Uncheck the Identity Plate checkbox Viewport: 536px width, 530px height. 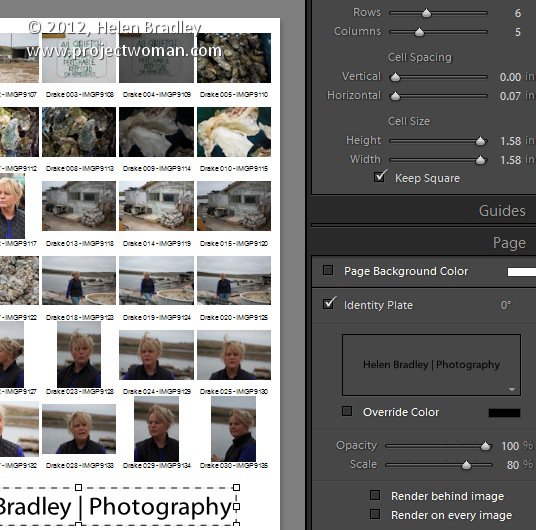[329, 304]
